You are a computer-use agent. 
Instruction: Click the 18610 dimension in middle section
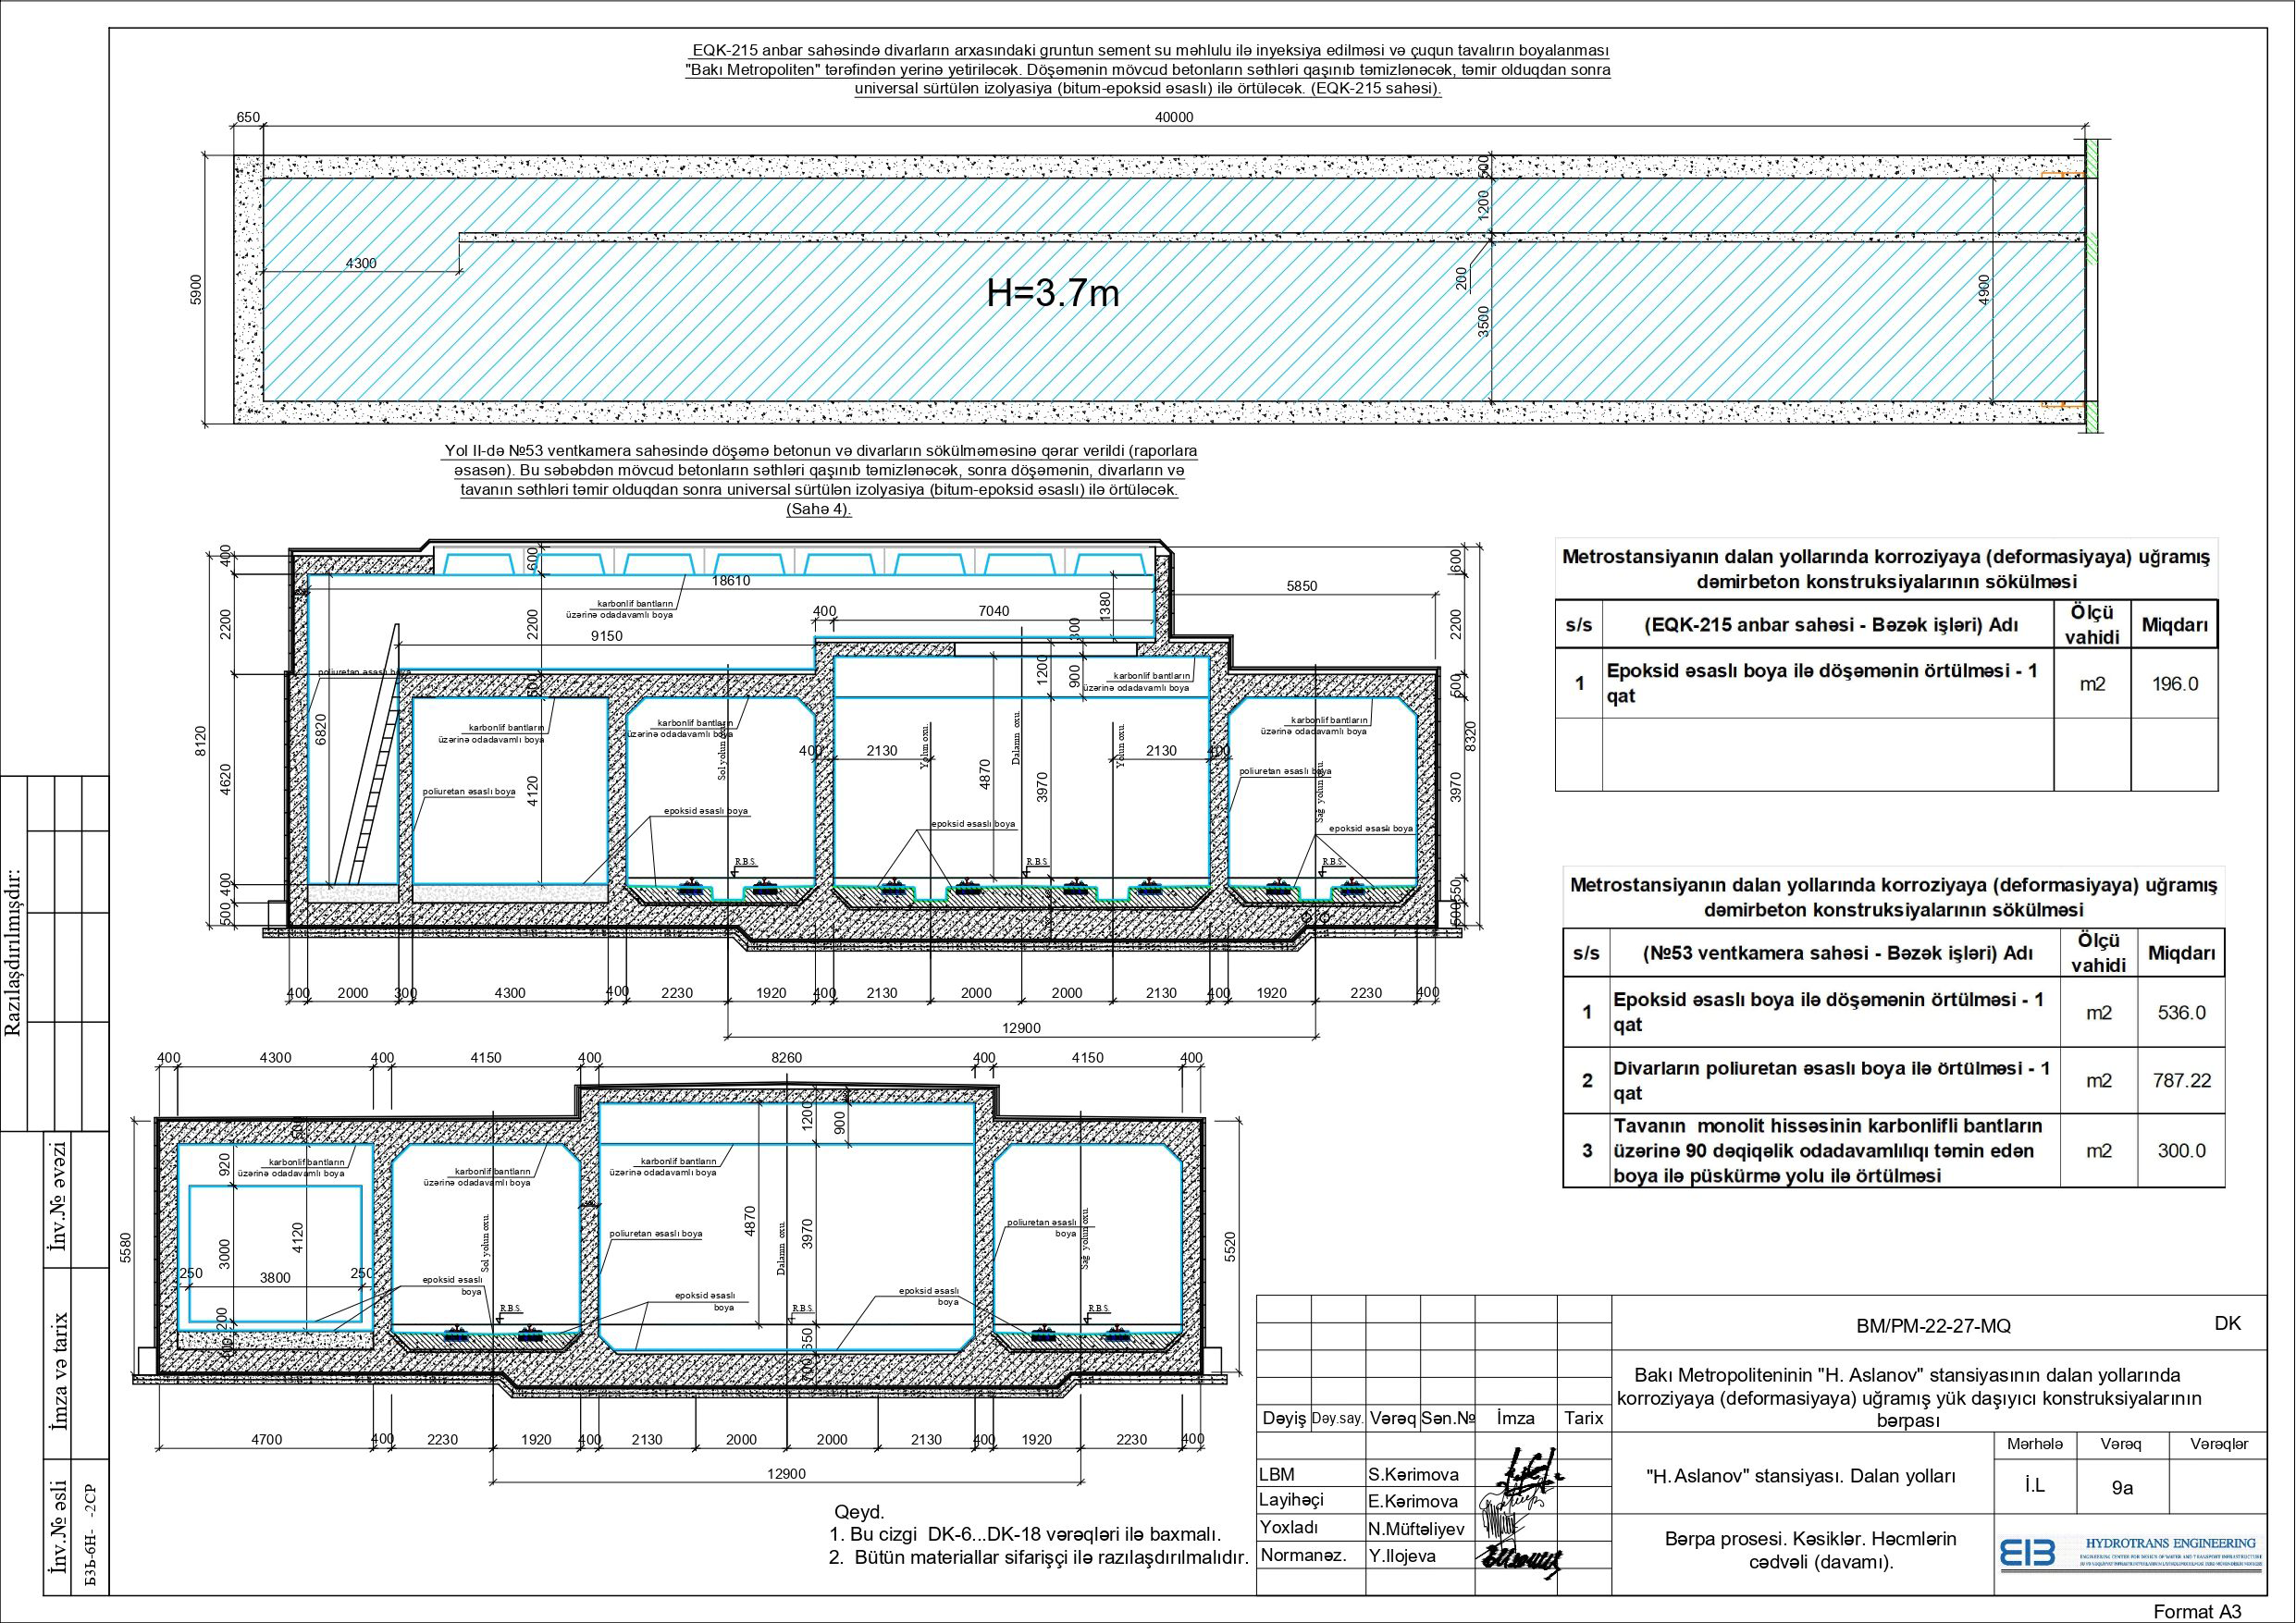pyautogui.click(x=730, y=581)
